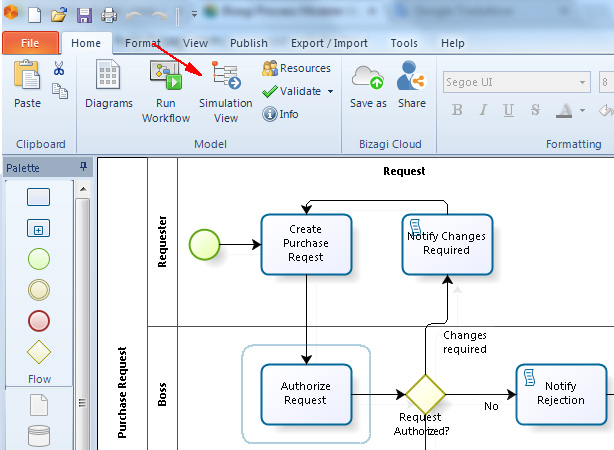614x450 pixels.
Task: Open the File menu
Action: [30, 43]
